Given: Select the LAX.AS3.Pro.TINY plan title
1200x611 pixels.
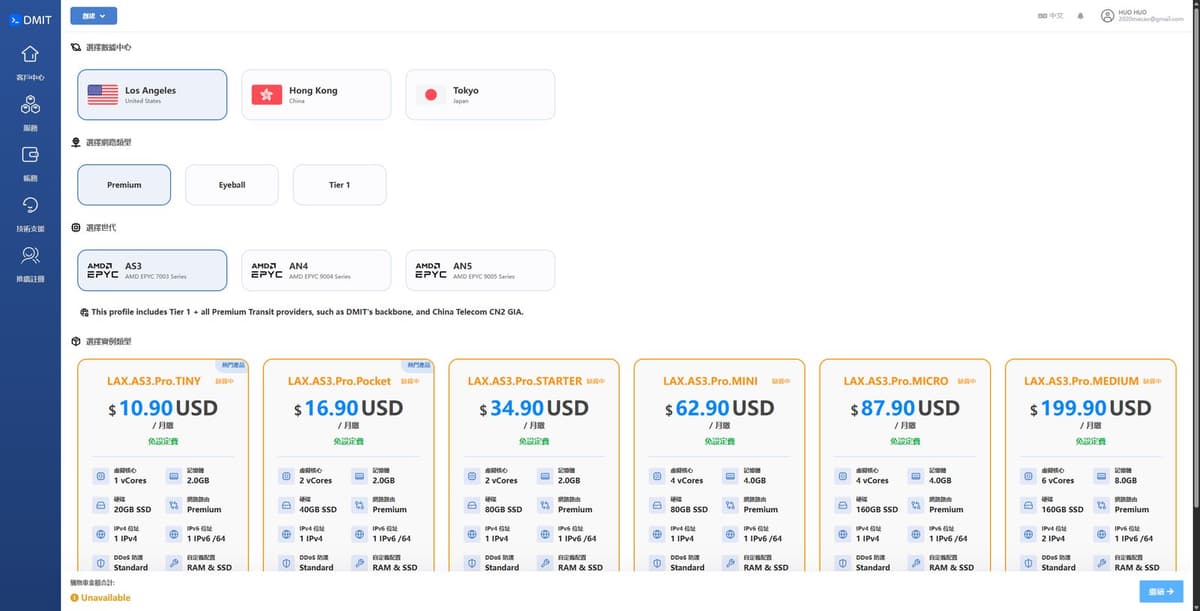Looking at the screenshot, I should [154, 381].
